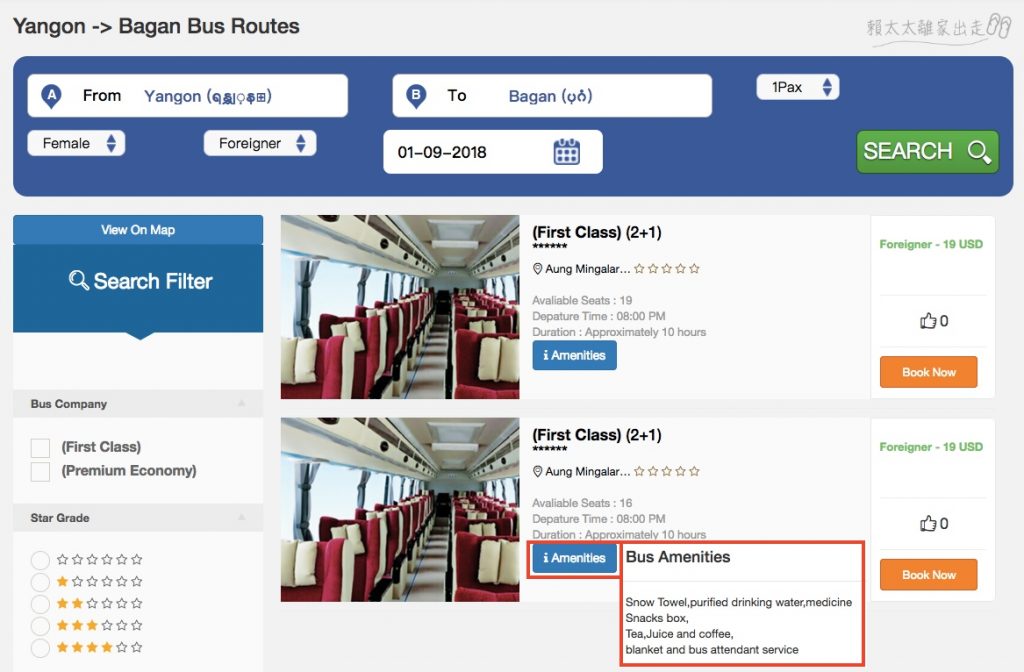
Task: Click the origin marker icon labeled A
Action: [52, 96]
